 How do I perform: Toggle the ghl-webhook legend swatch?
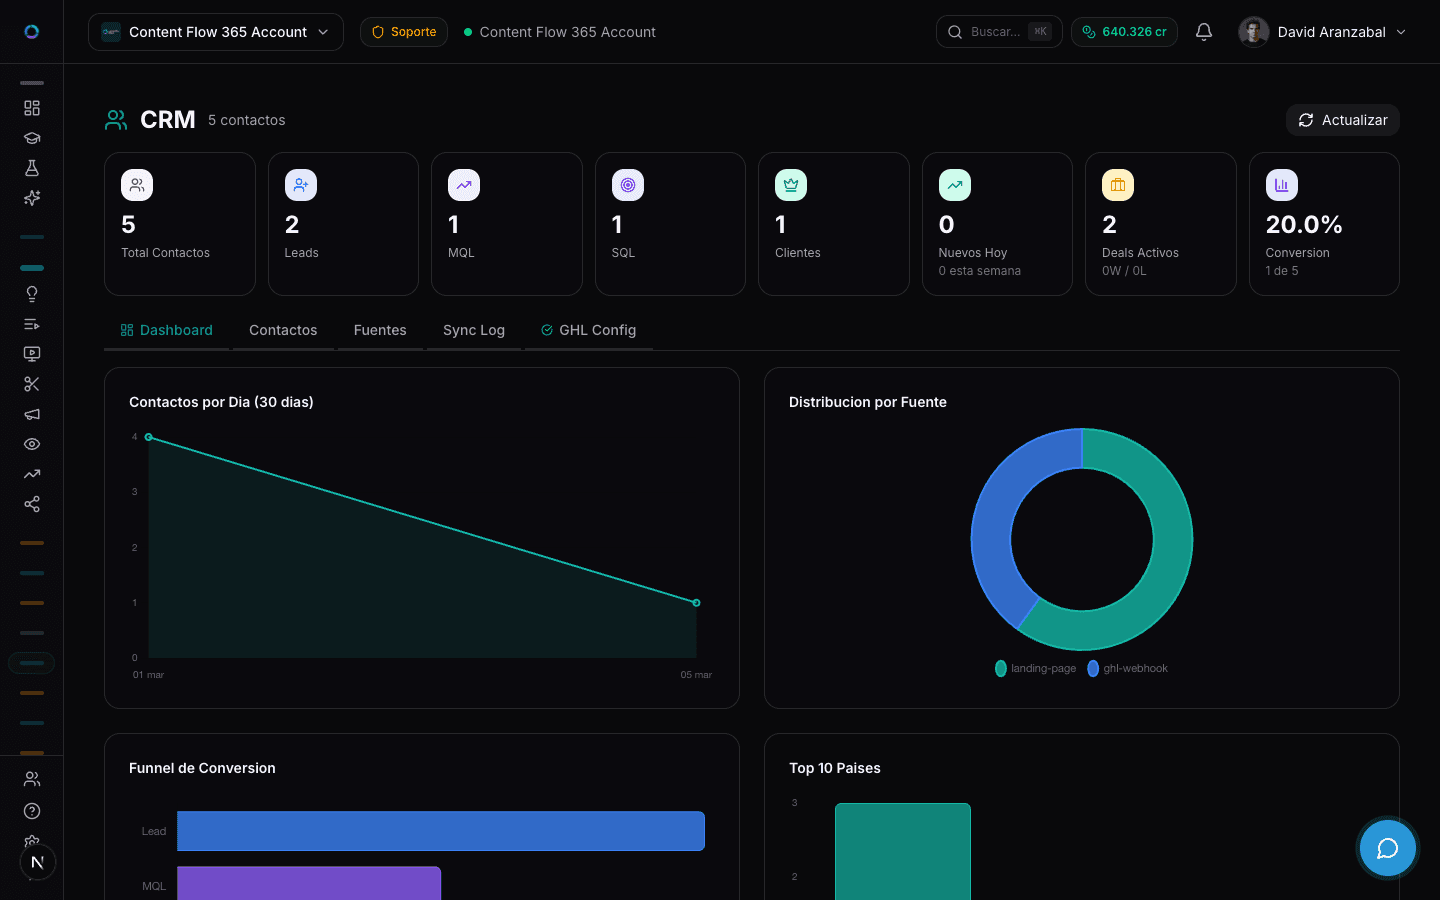pos(1093,668)
